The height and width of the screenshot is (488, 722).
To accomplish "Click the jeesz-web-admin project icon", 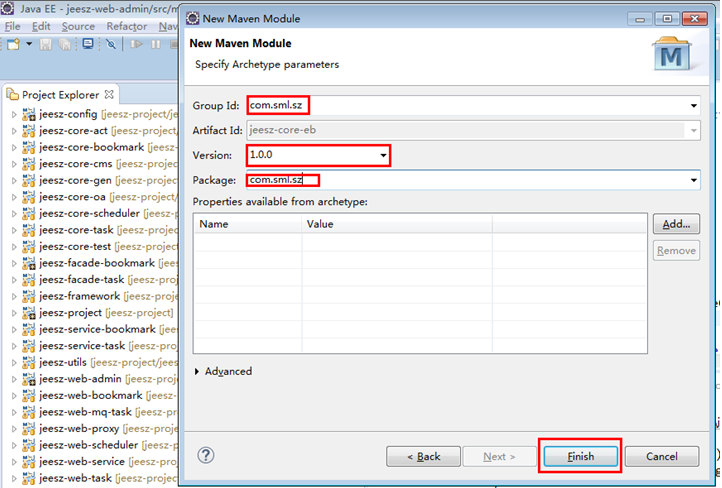I will pos(29,379).
